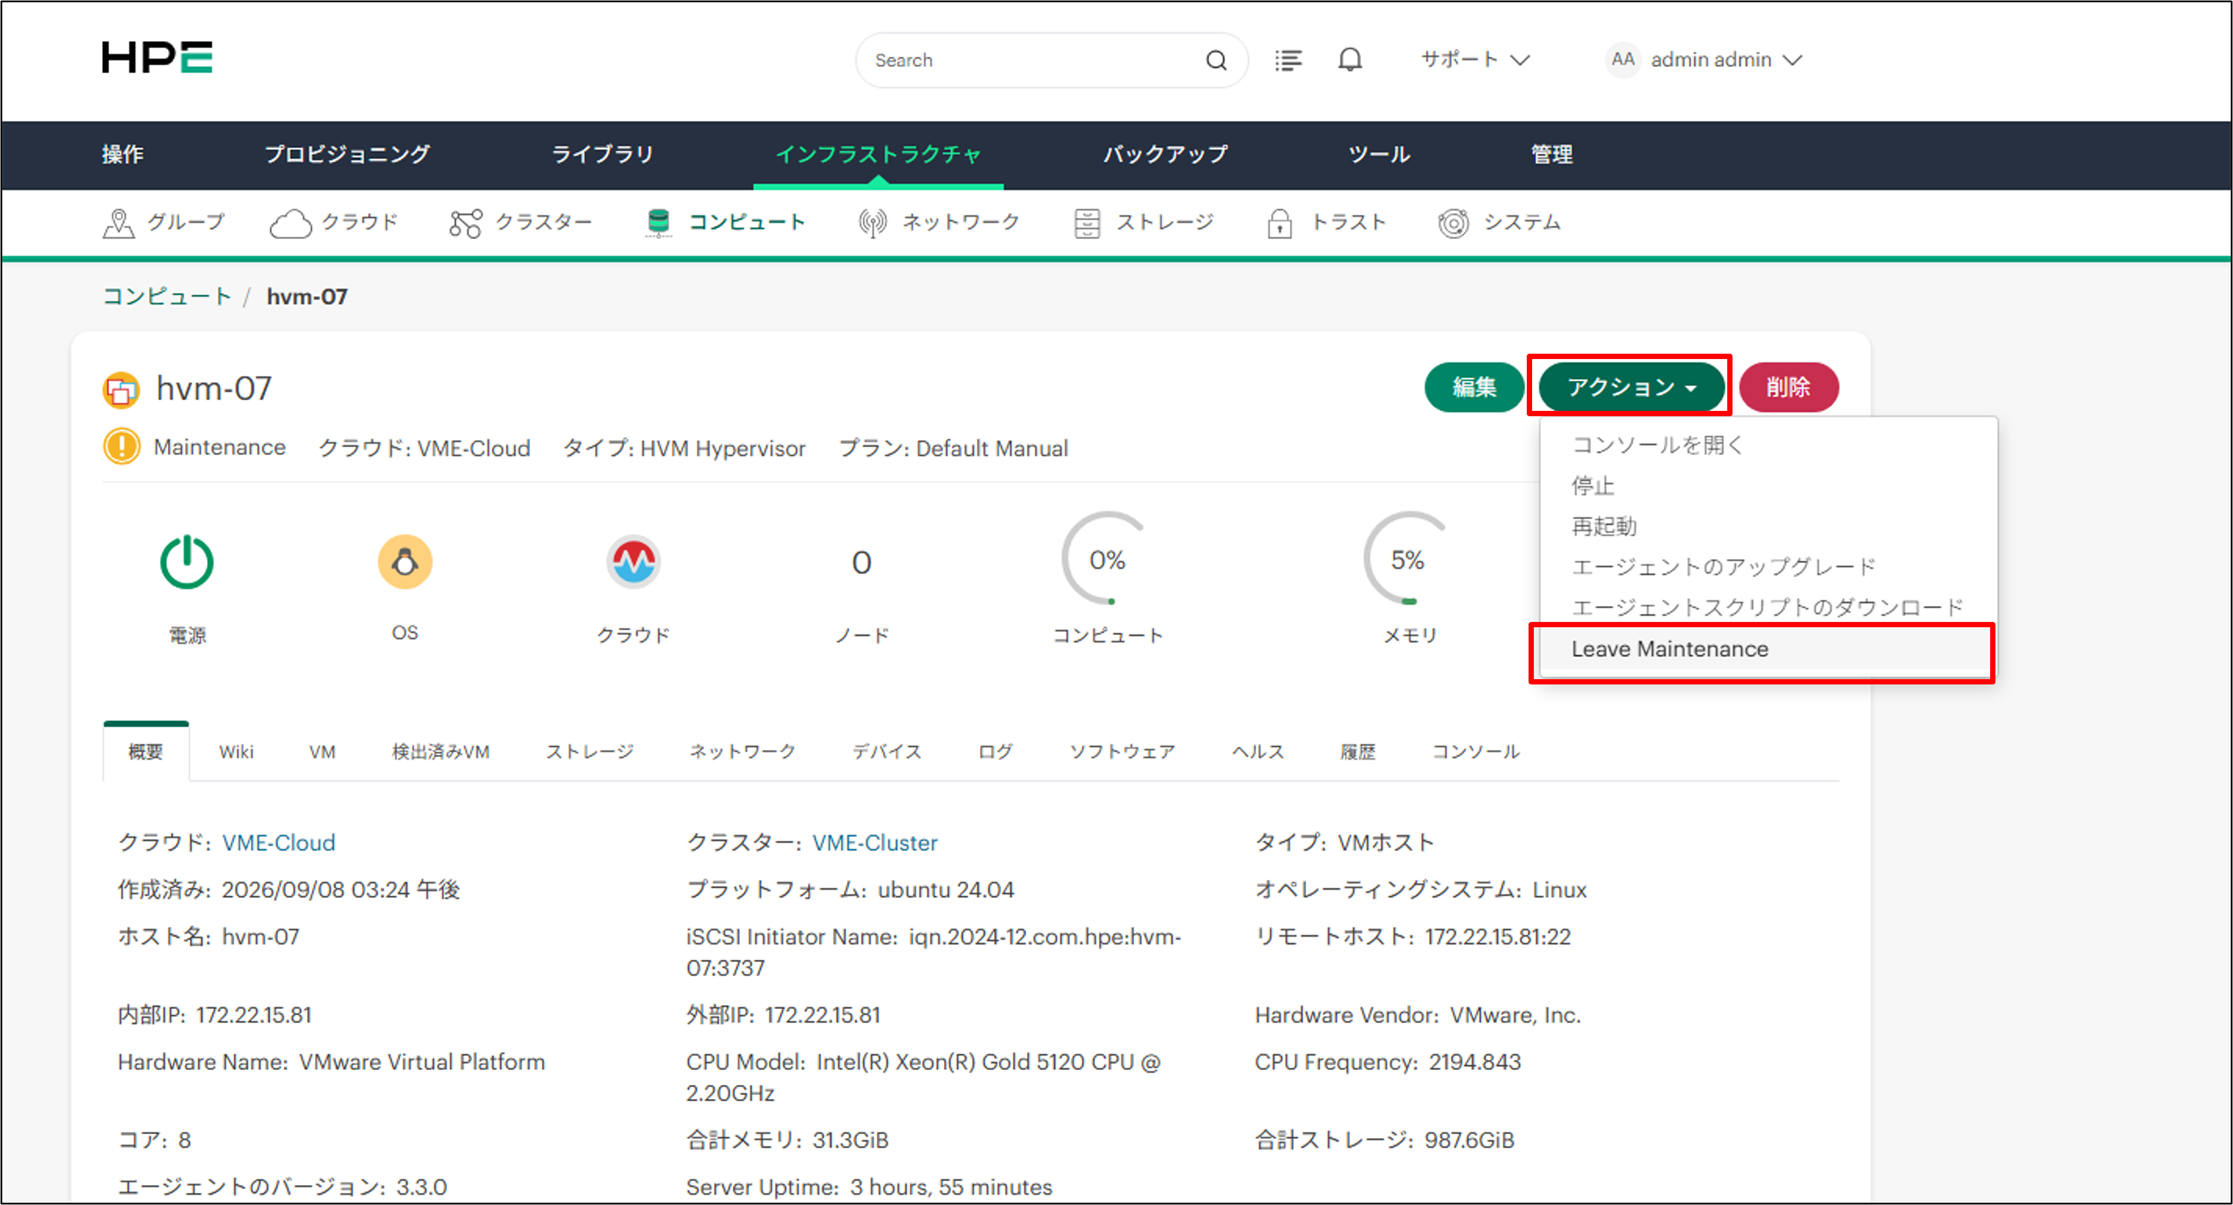This screenshot has width=2233, height=1205.
Task: Choose エージェントスクリプトのダウンロード in the menu
Action: pyautogui.click(x=1767, y=608)
